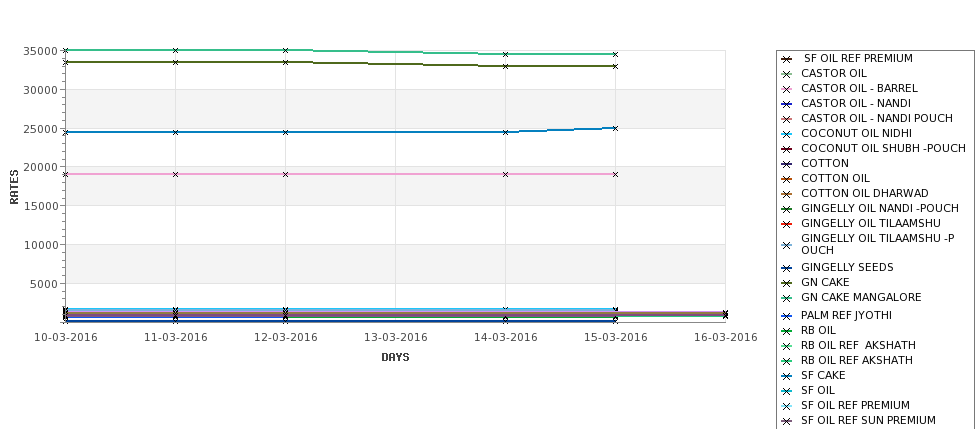Click the top green line's 15-03-2016 data point
Image resolution: width=975 pixels, height=429 pixels.
pos(615,55)
